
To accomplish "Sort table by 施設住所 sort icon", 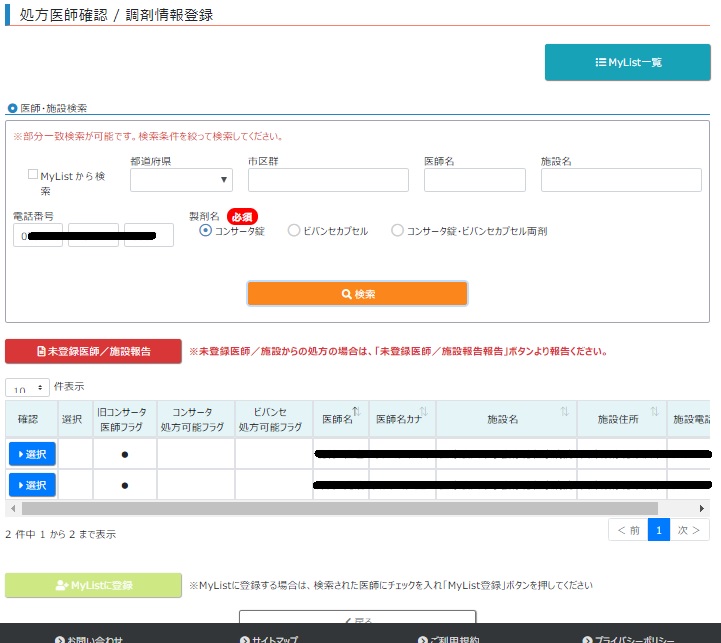I will 655,412.
